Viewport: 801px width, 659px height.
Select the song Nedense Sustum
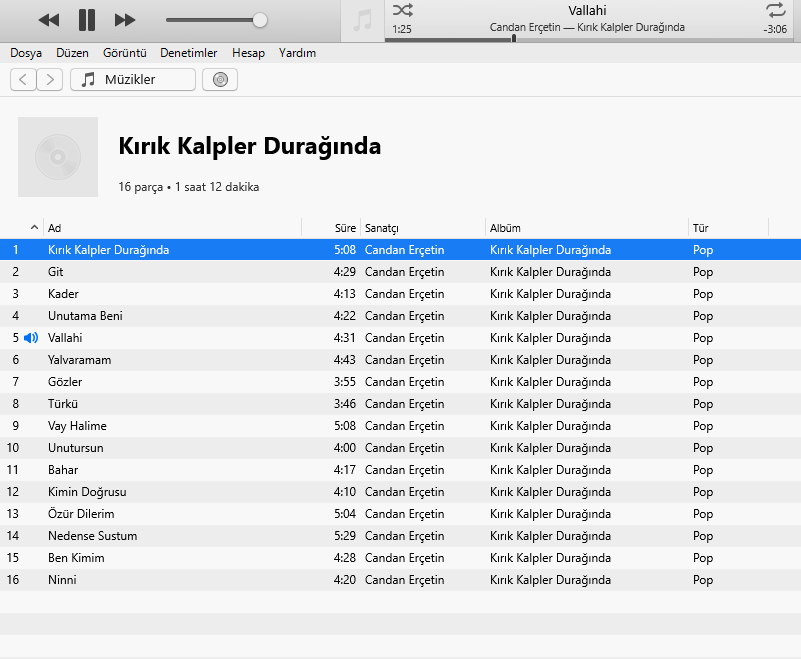click(x=400, y=535)
